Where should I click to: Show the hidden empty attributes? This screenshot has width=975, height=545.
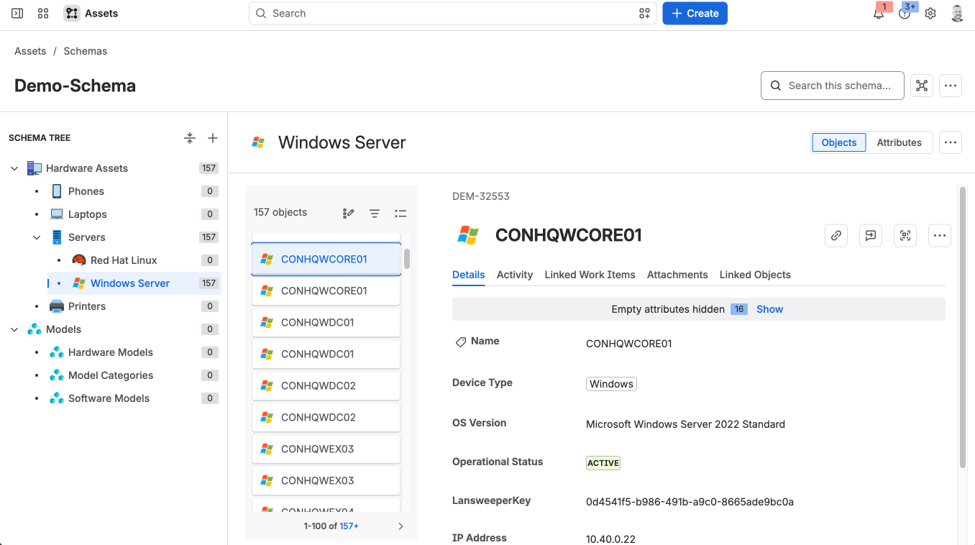pos(769,309)
